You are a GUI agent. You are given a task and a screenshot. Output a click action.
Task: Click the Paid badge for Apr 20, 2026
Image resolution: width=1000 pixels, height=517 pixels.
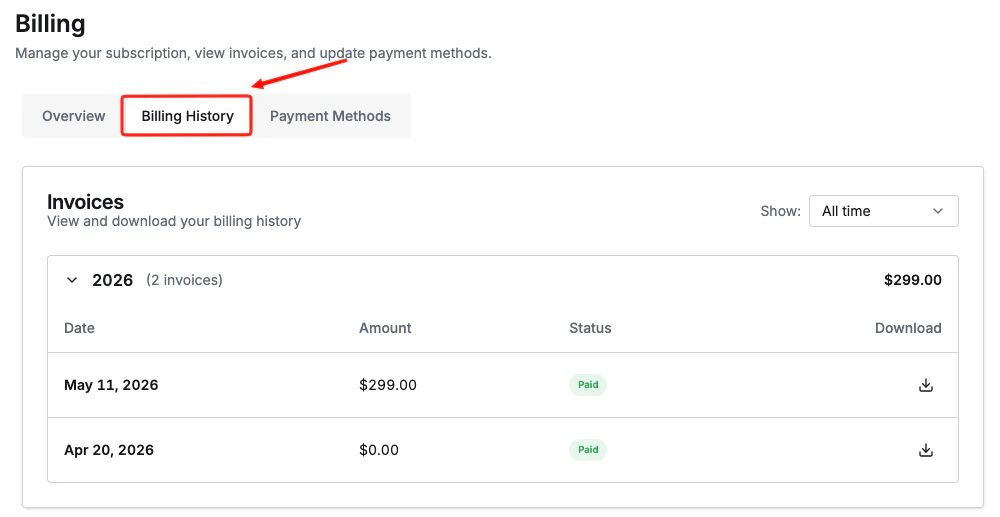(587, 449)
